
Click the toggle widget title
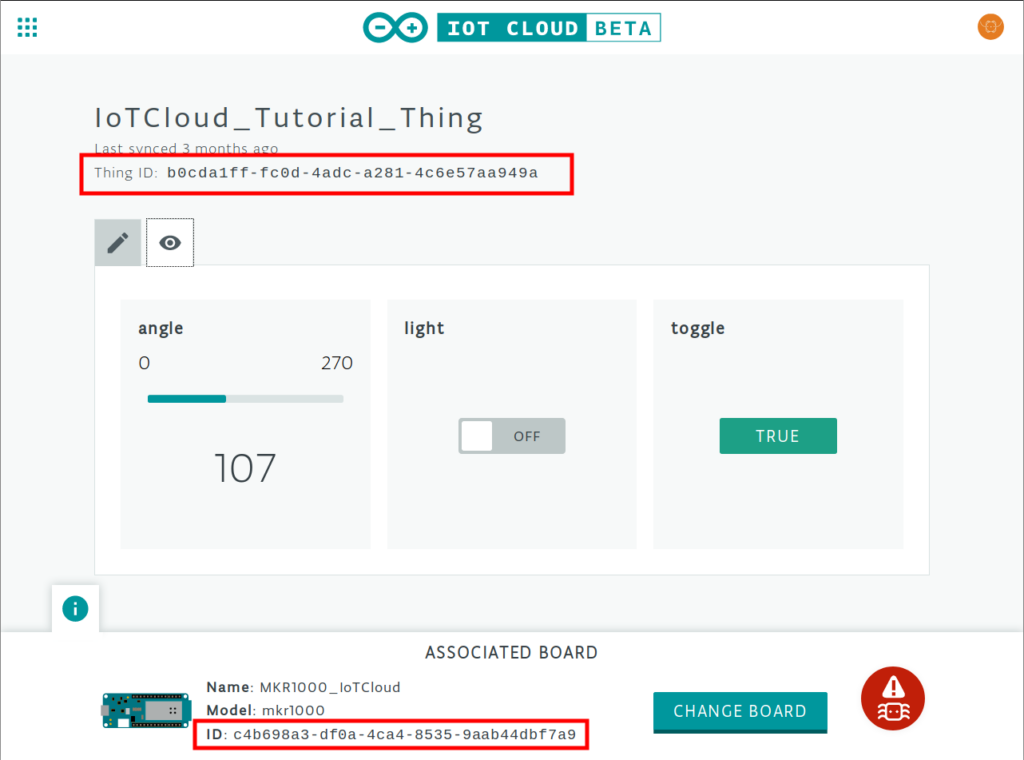tap(697, 328)
